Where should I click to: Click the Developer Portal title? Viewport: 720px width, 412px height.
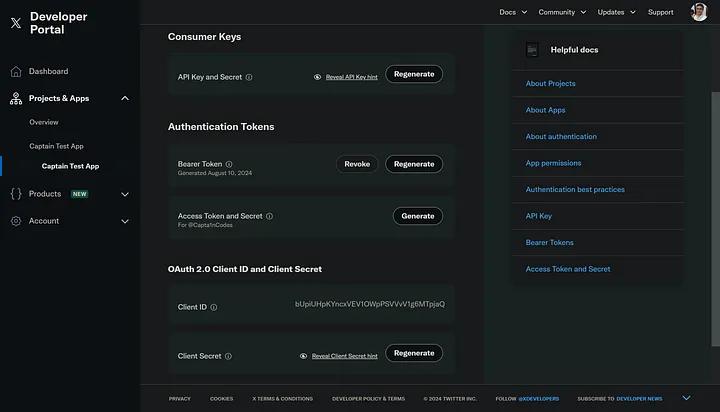pos(58,23)
